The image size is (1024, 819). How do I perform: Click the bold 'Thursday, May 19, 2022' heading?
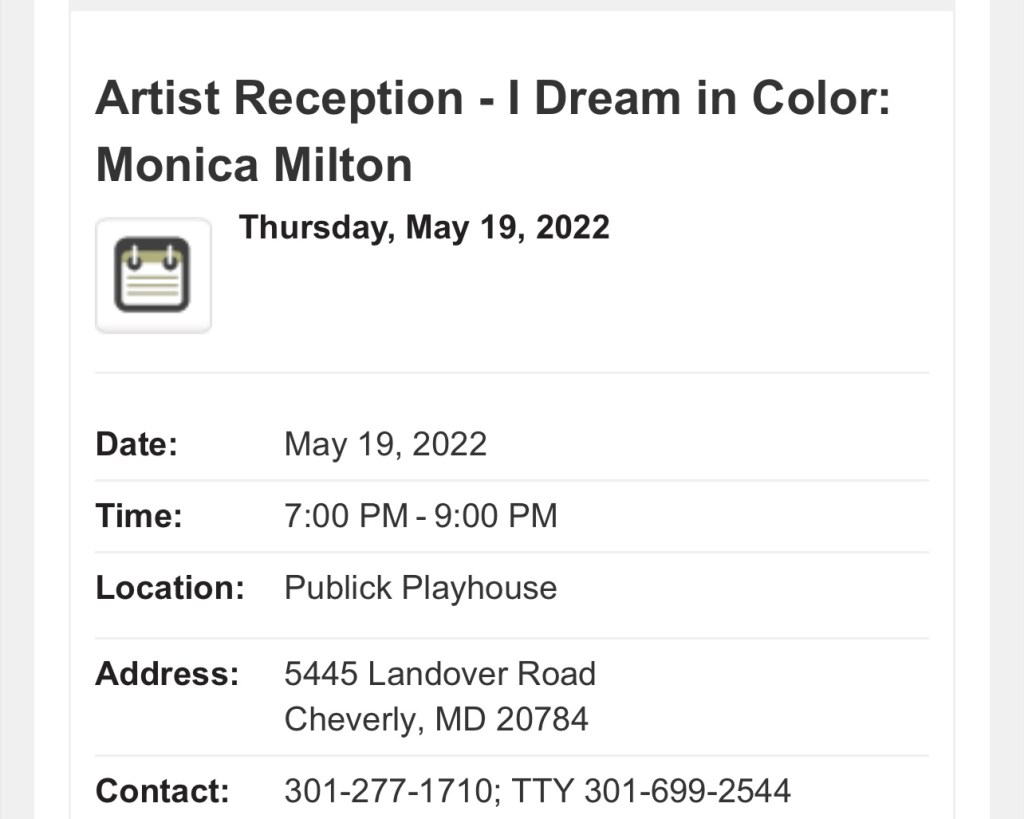pos(424,227)
